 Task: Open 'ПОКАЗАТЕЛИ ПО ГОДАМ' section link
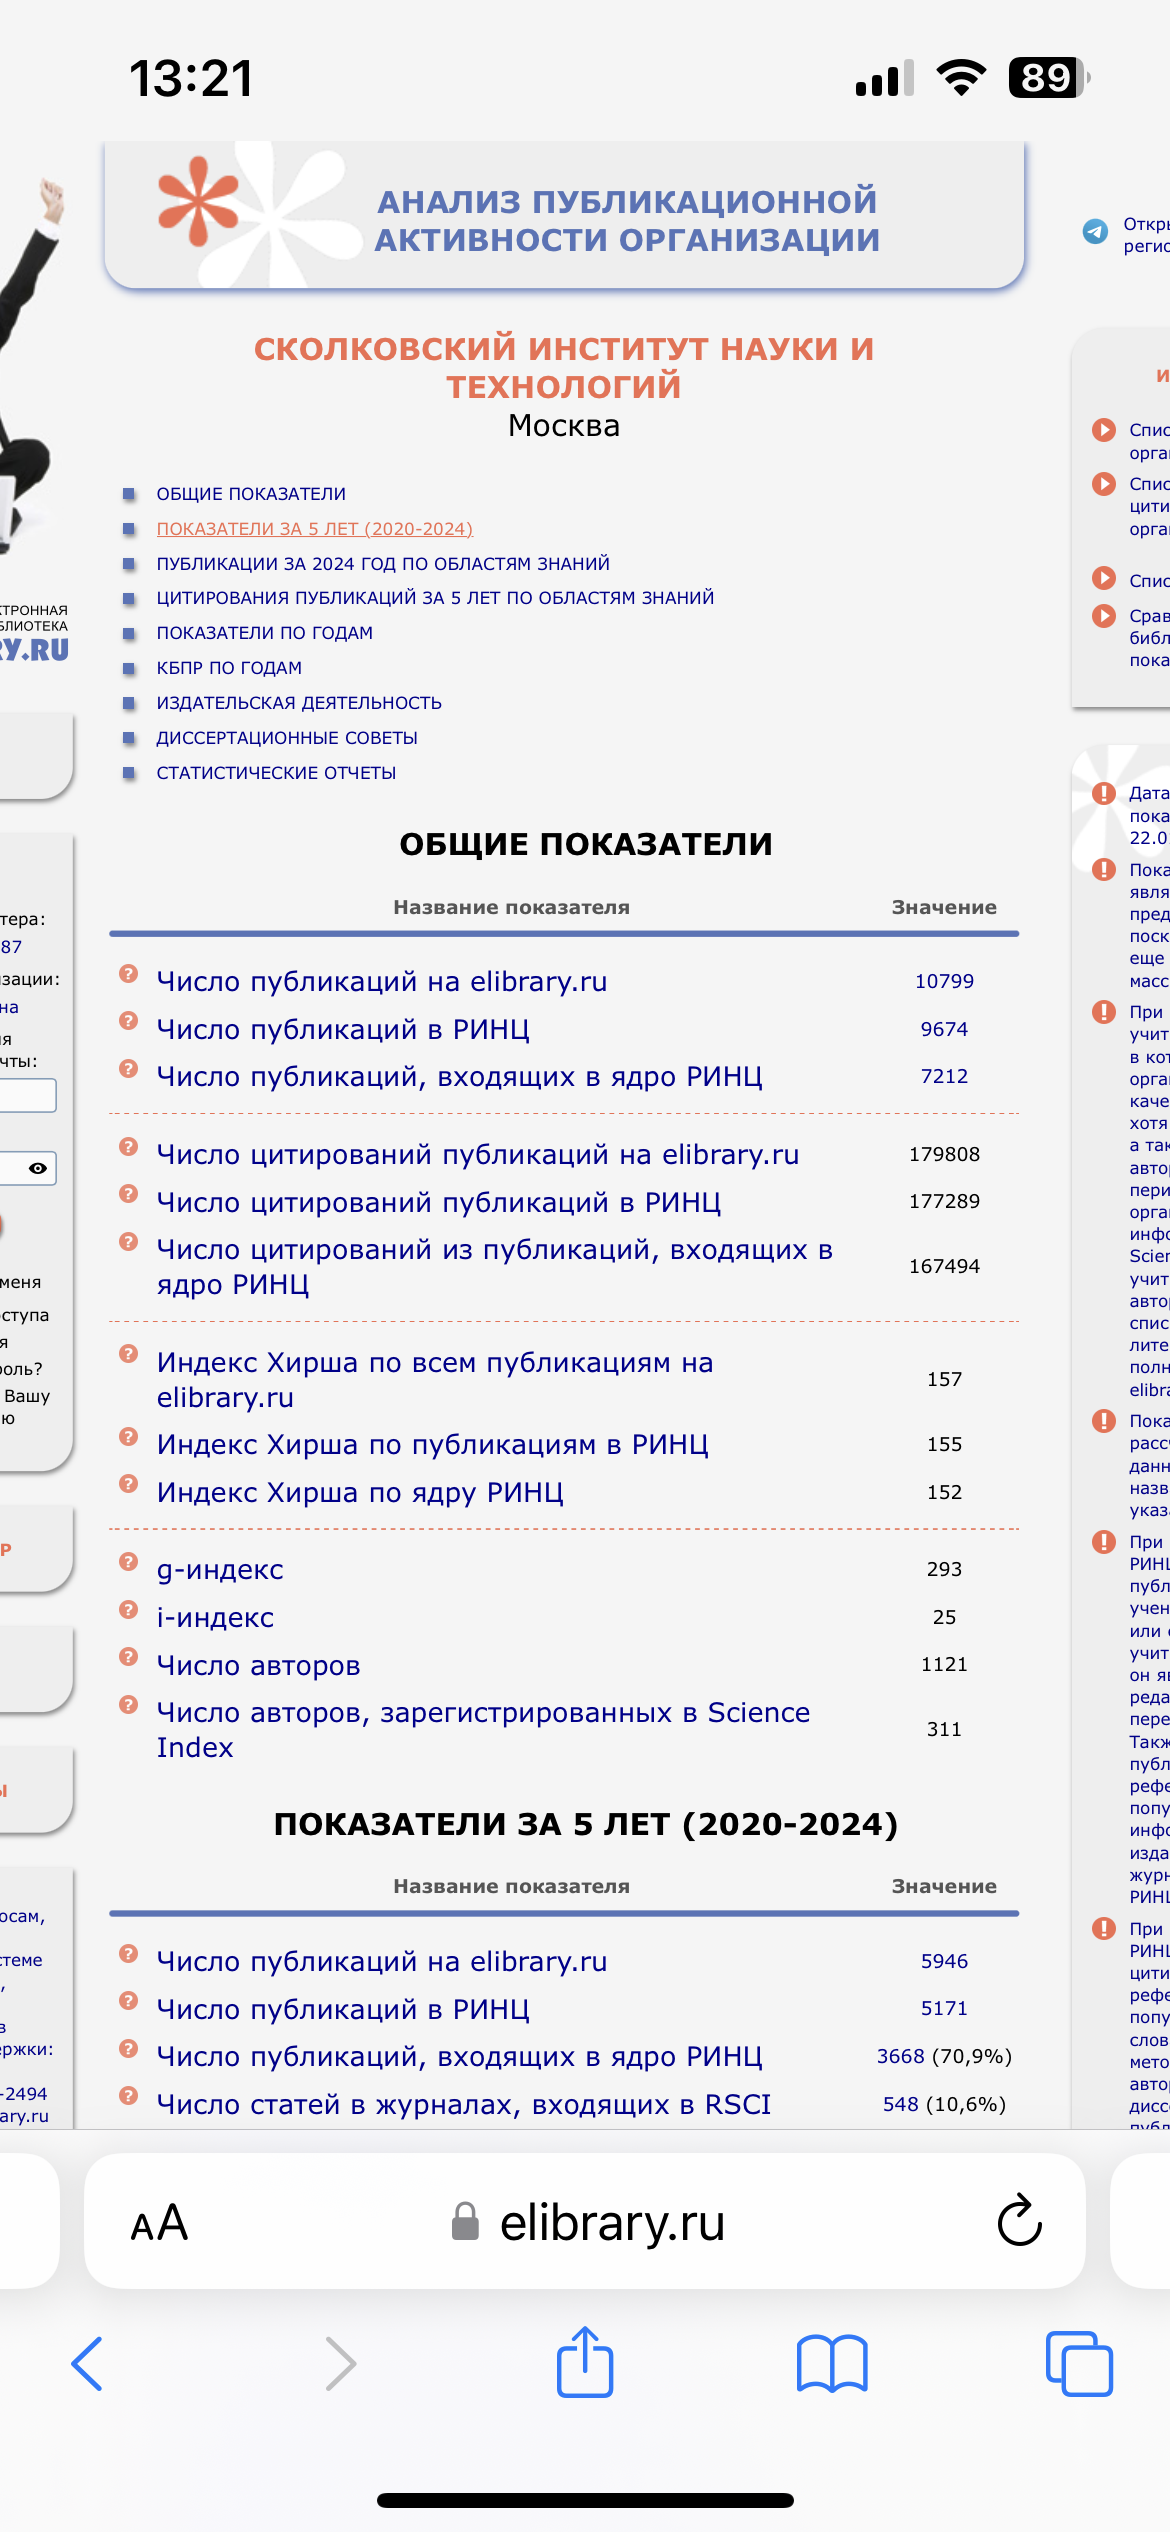pos(265,633)
